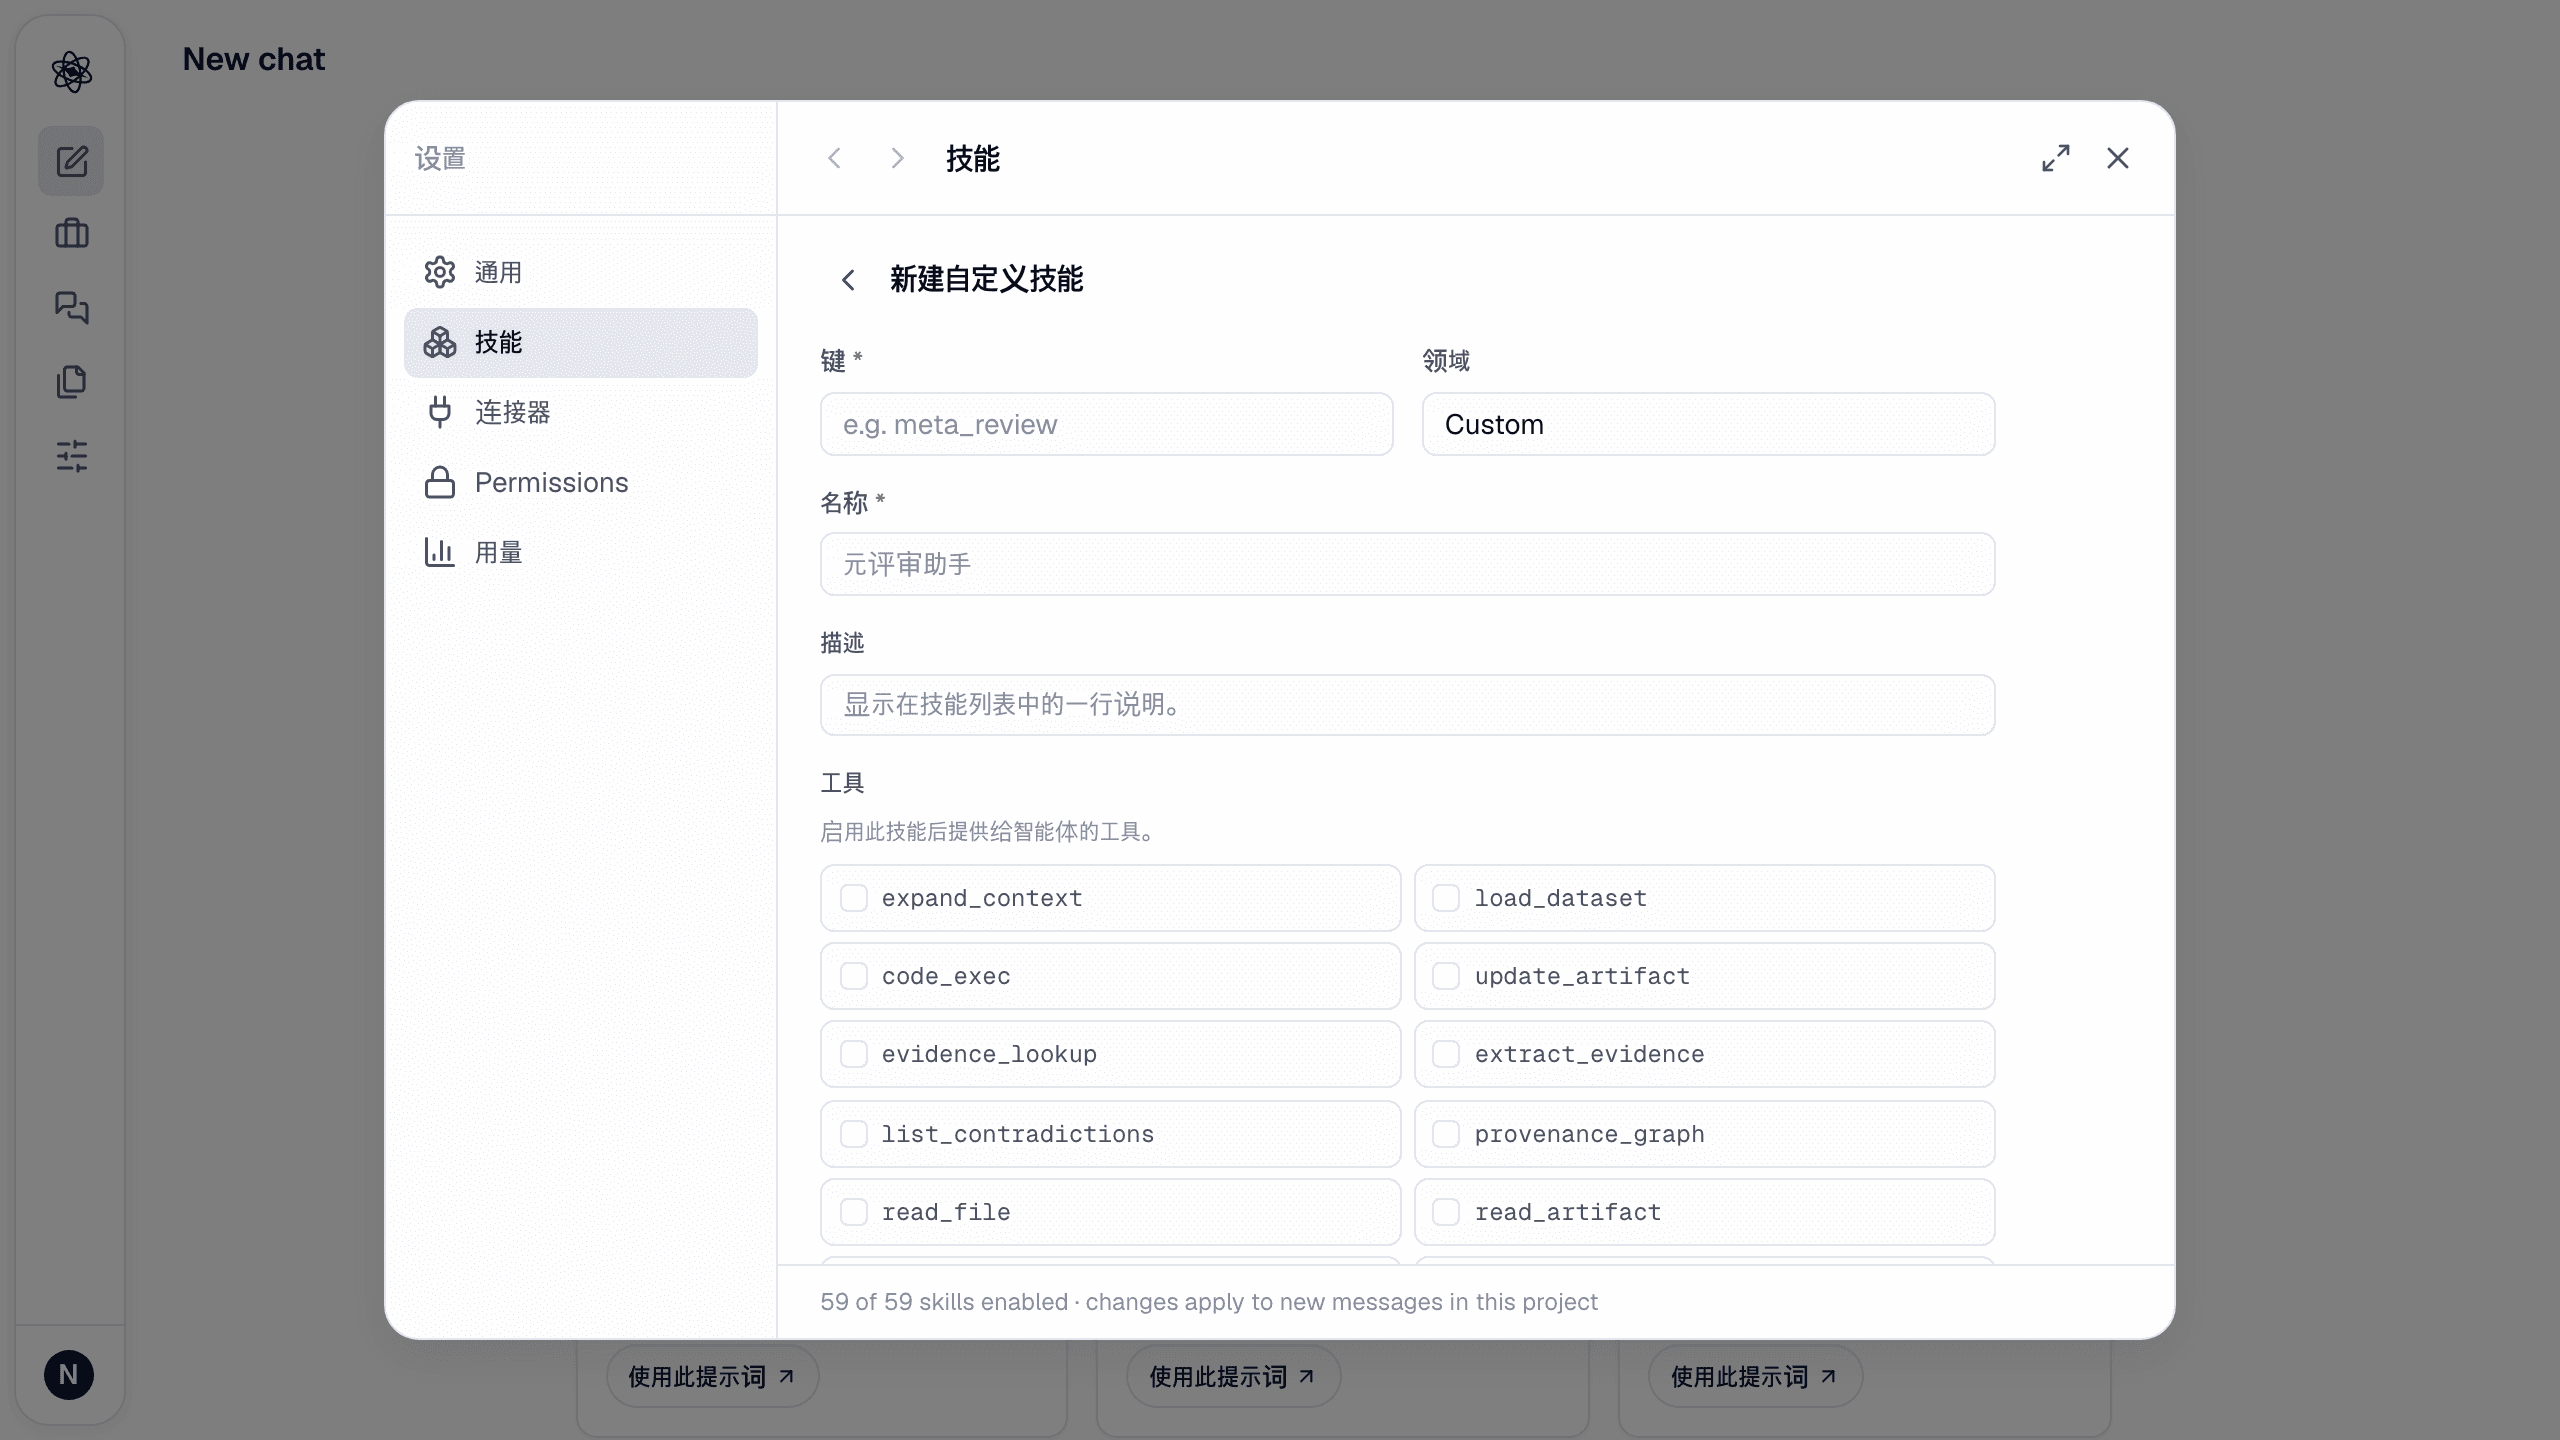Screen dimensions: 2560x1440
Task: Enable the expand_context tool checkbox
Action: pyautogui.click(x=854, y=898)
